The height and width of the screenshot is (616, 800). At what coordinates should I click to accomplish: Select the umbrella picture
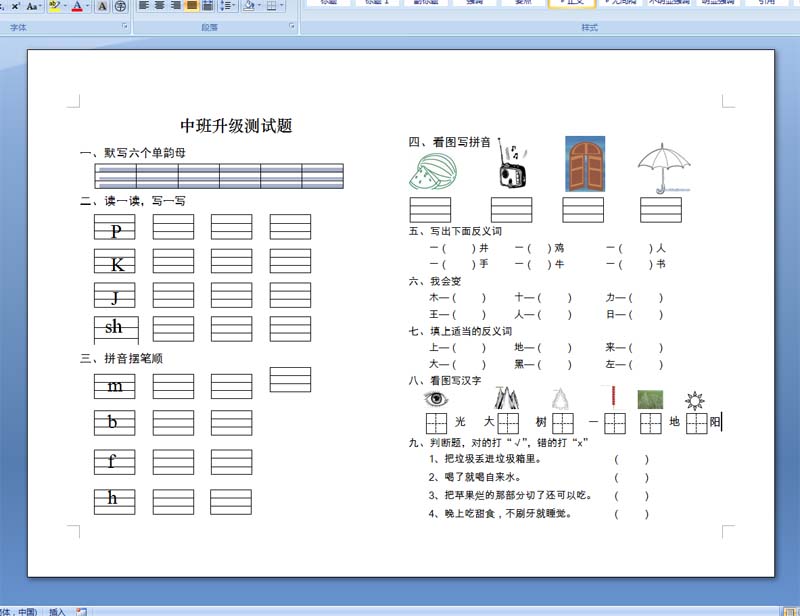click(x=664, y=168)
